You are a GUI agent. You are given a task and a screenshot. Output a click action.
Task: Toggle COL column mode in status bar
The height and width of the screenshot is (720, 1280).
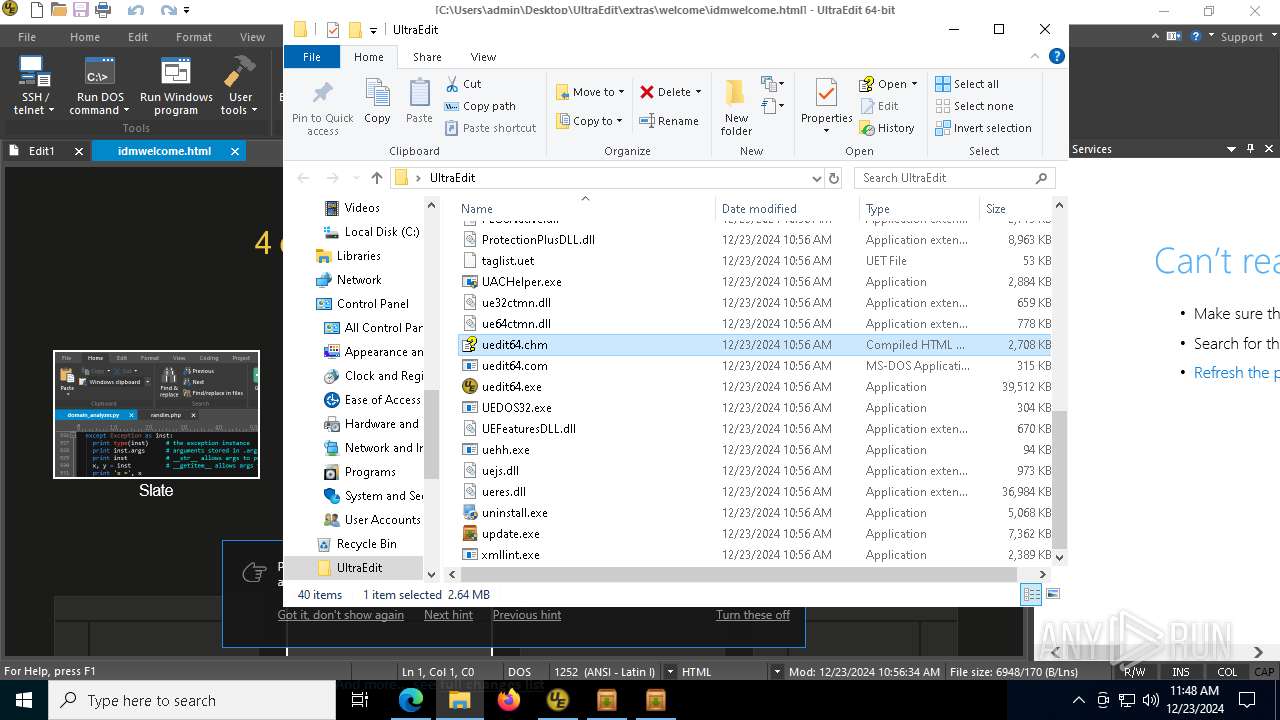coord(1227,672)
